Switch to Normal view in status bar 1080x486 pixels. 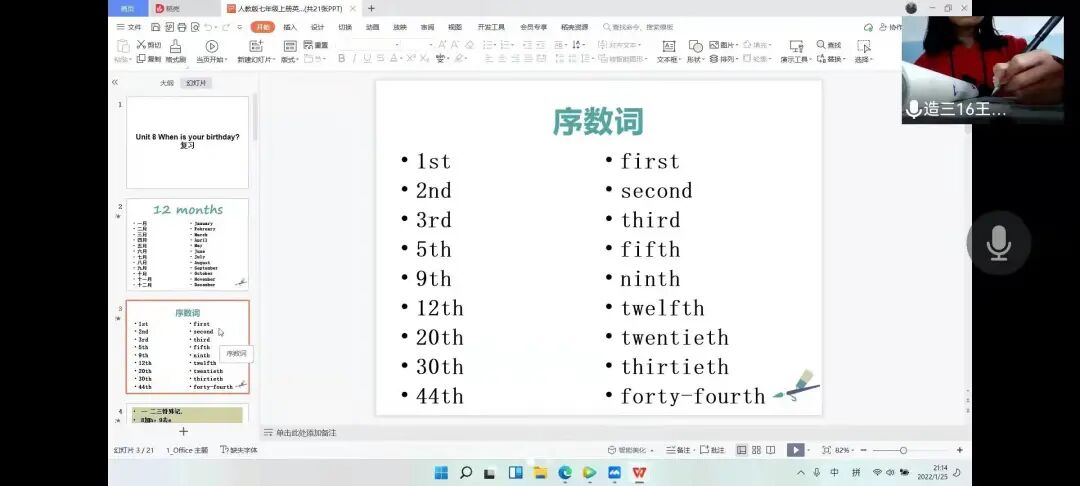click(742, 450)
